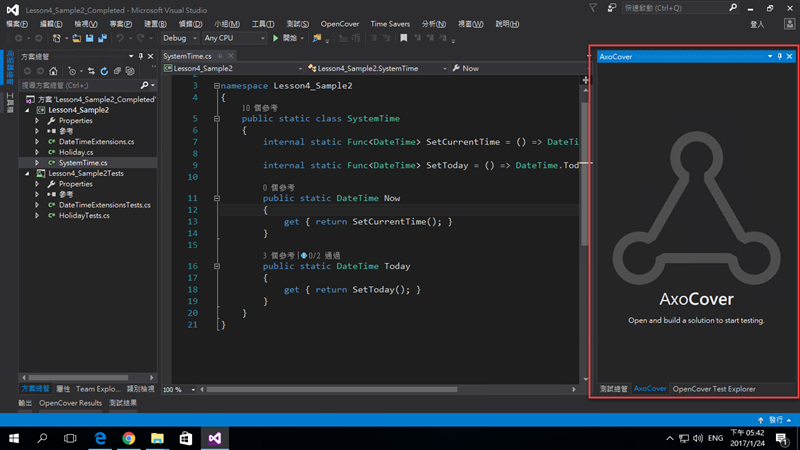Open the action center notification icon
800x450 pixels.
tap(782, 438)
